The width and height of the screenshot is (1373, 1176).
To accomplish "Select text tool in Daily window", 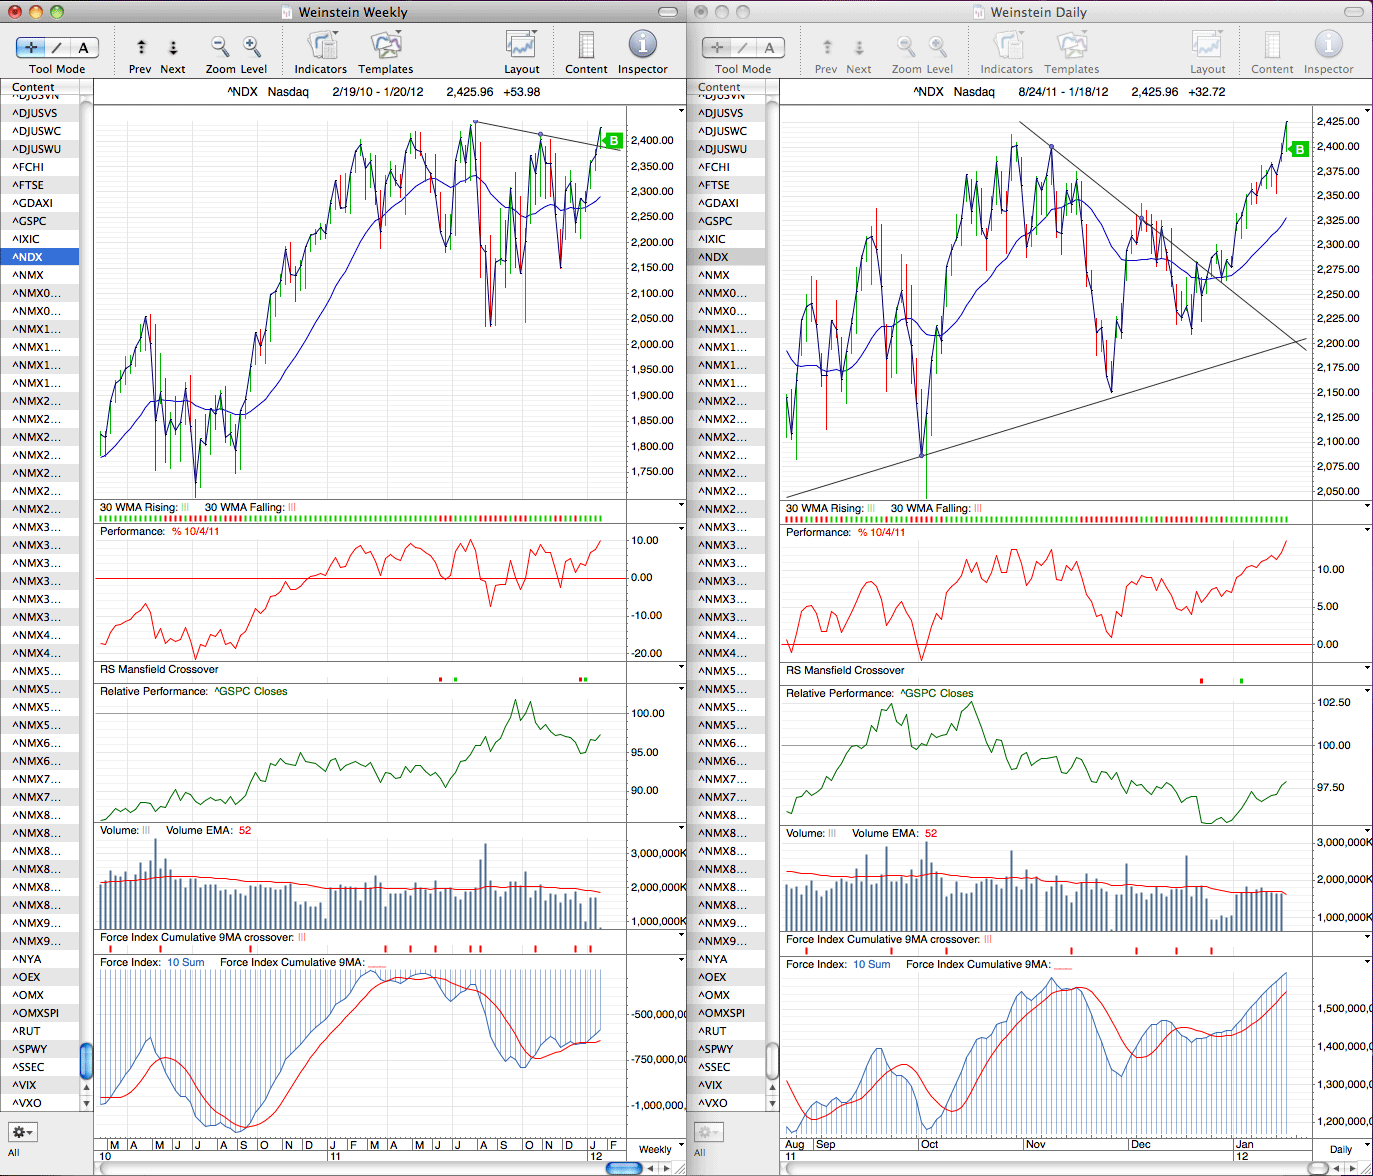I will pos(770,47).
